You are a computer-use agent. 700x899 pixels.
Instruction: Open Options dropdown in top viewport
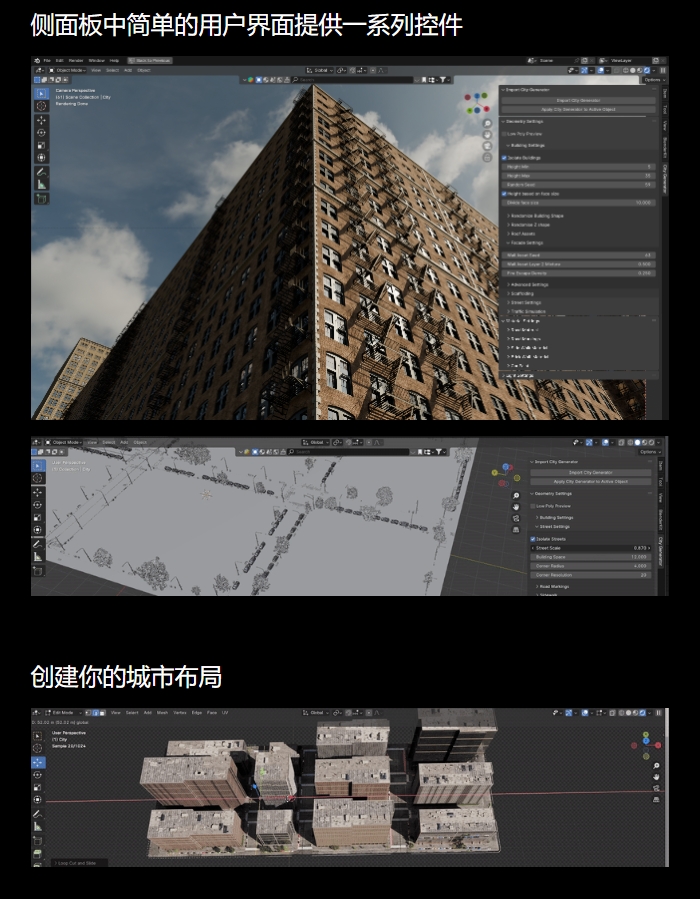coord(653,80)
